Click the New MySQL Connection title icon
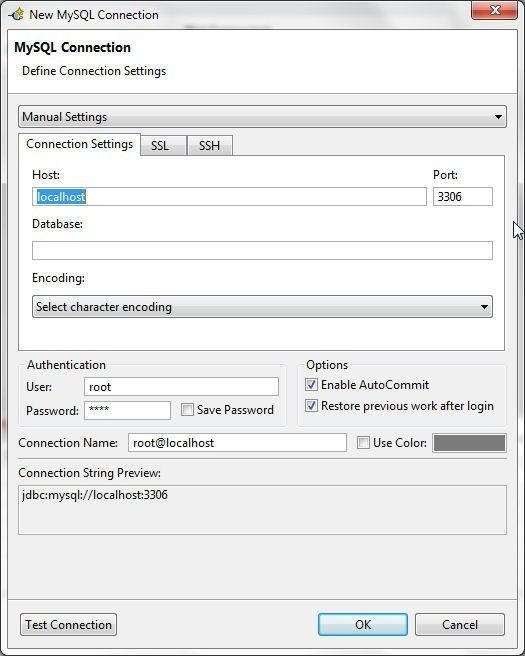Image resolution: width=525 pixels, height=656 pixels. click(17, 15)
